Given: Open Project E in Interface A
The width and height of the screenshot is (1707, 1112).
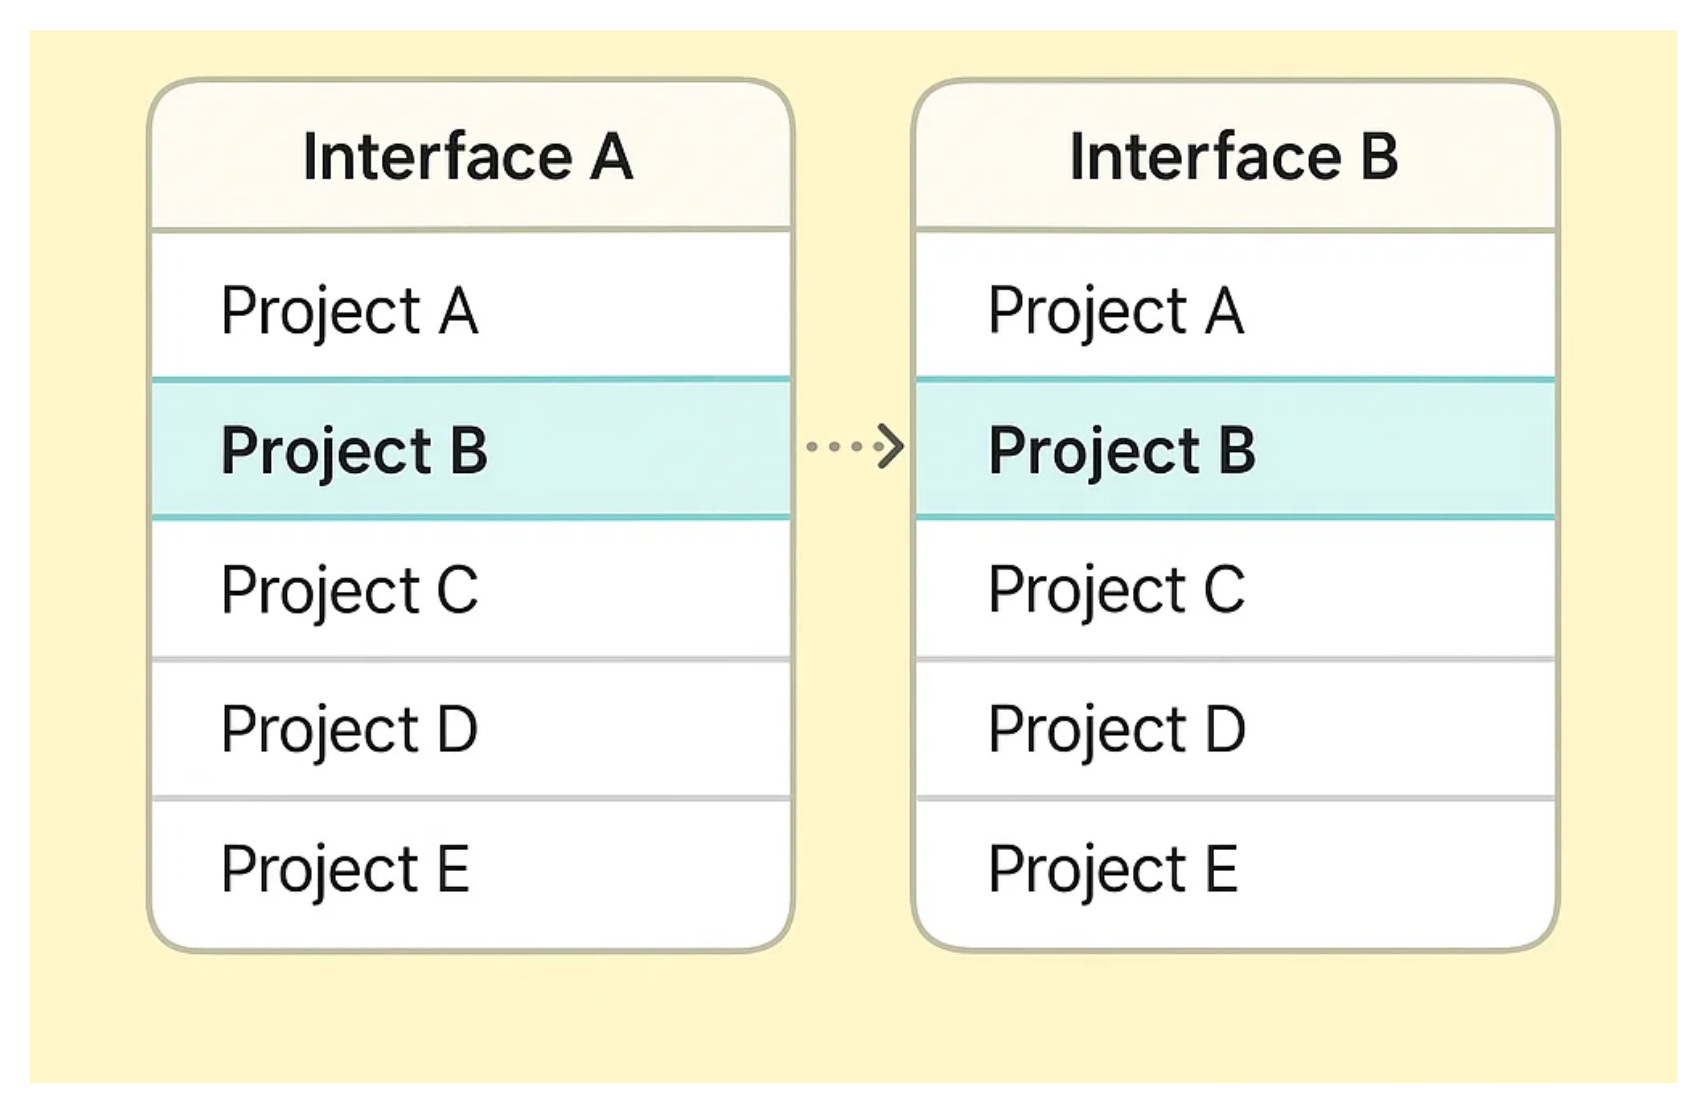Looking at the screenshot, I should (x=346, y=868).
